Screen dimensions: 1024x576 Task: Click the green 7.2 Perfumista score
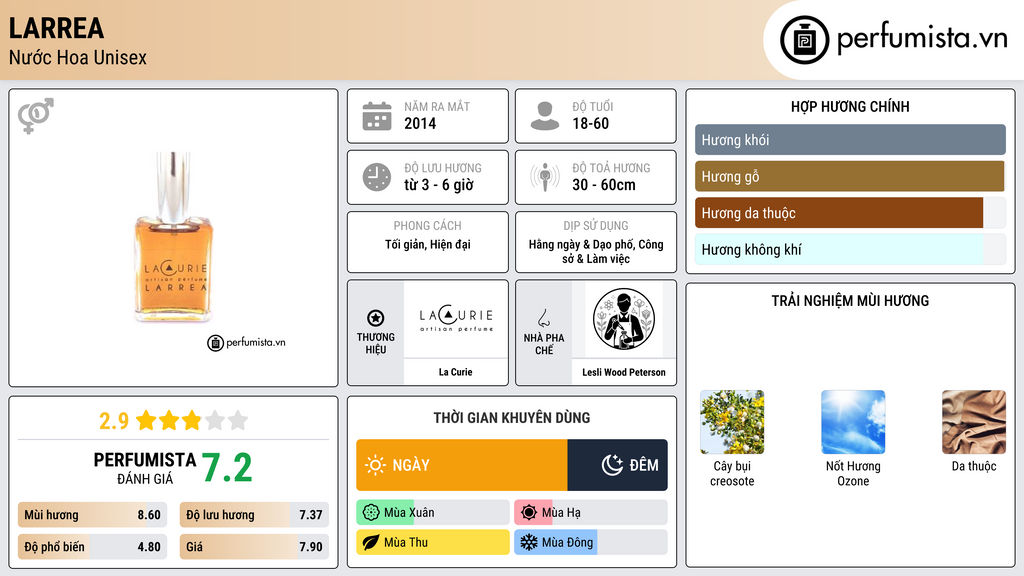[x=227, y=468]
